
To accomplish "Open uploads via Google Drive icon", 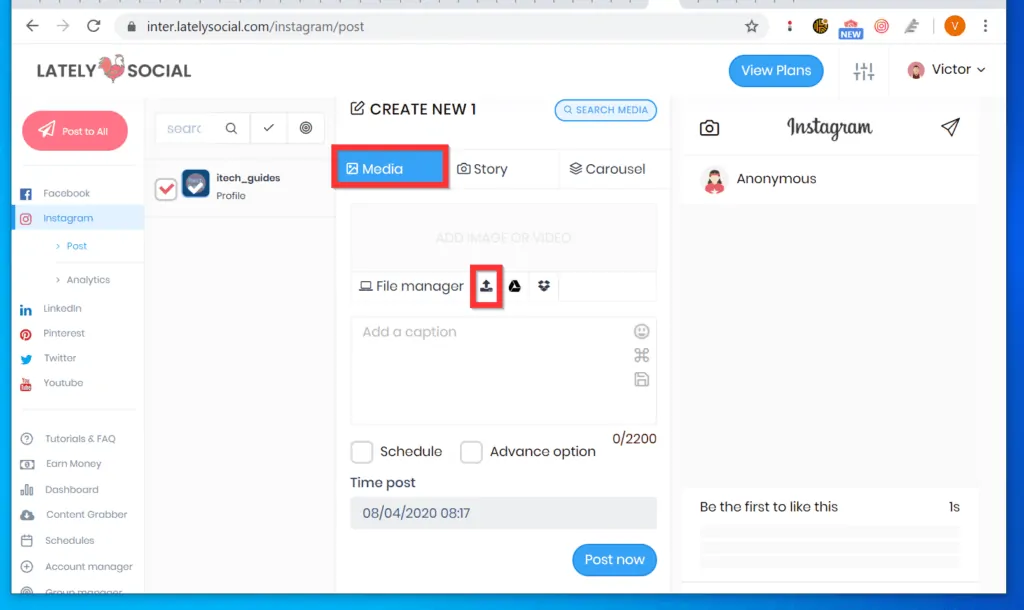I will coord(514,286).
